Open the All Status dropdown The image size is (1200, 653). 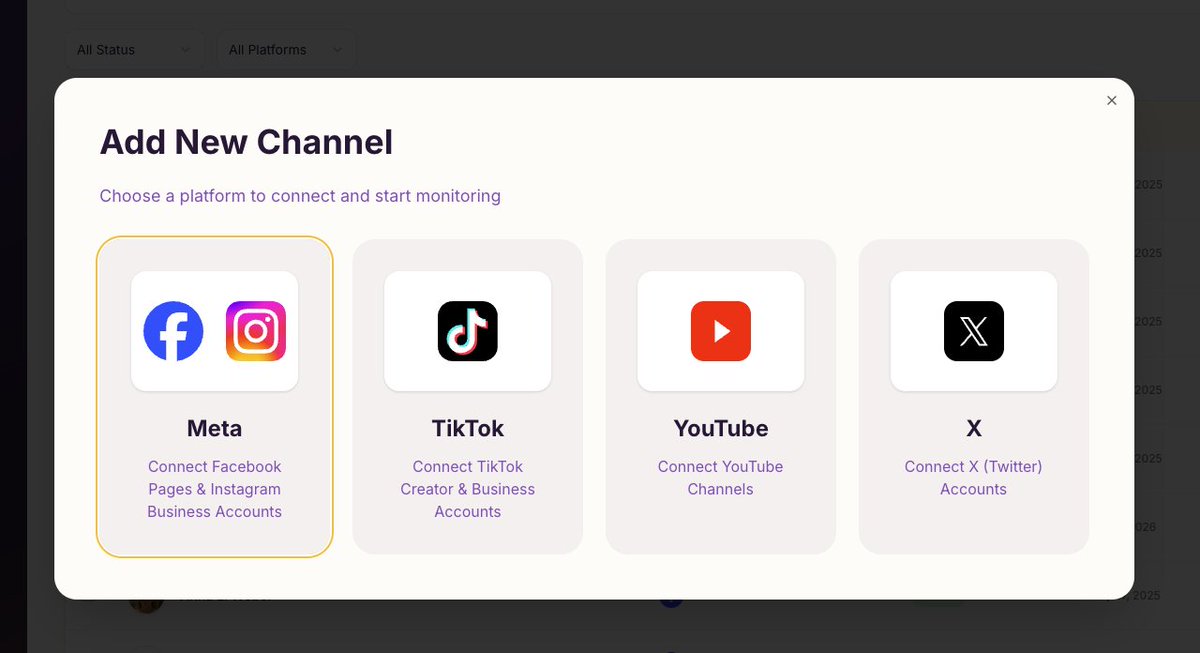coord(134,50)
